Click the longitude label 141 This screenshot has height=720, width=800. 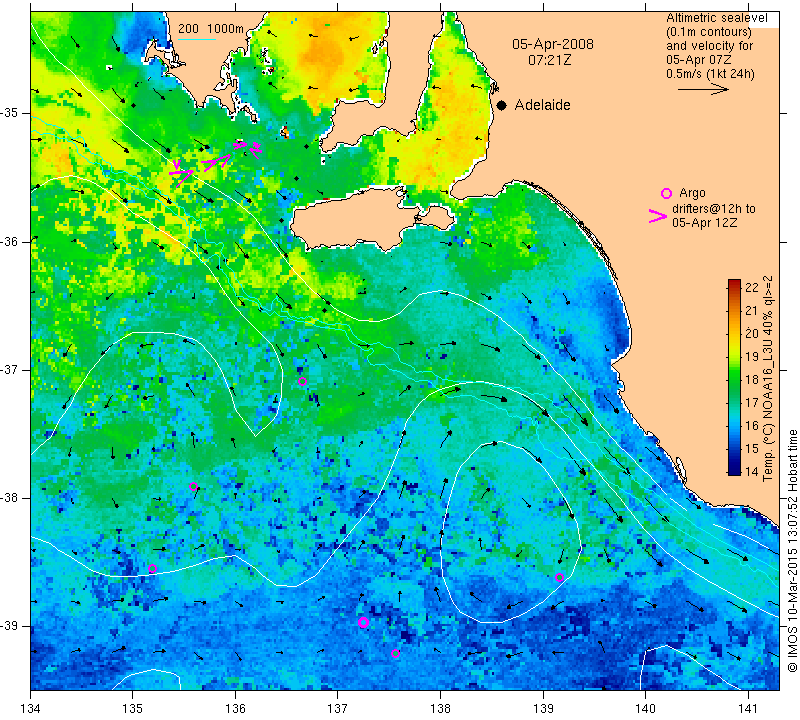coord(748,709)
